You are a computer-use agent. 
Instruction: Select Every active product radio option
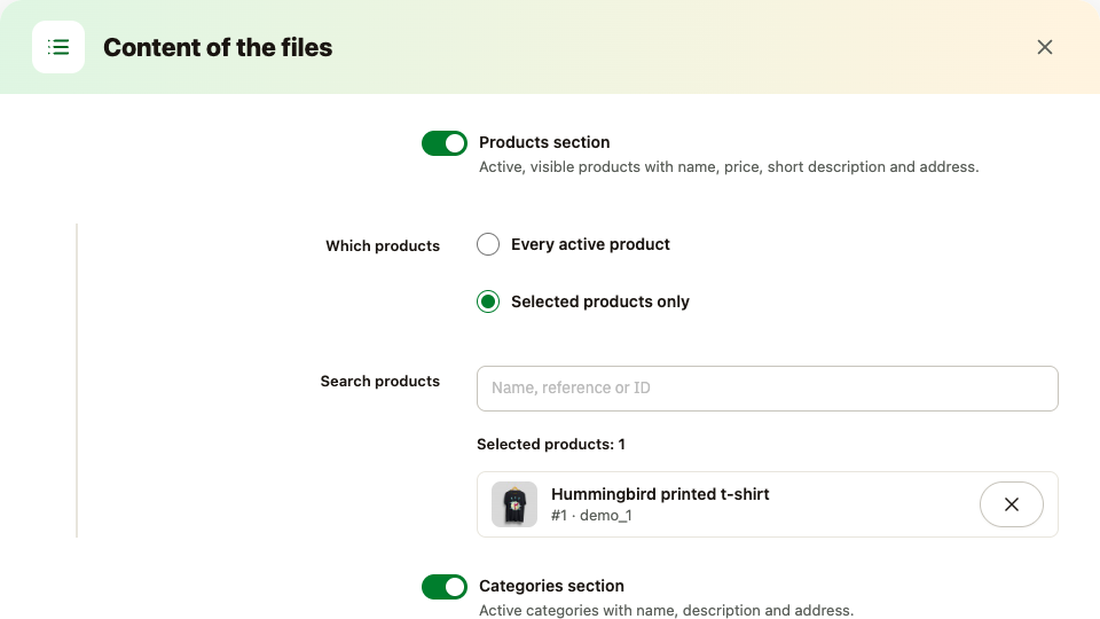[x=488, y=244]
